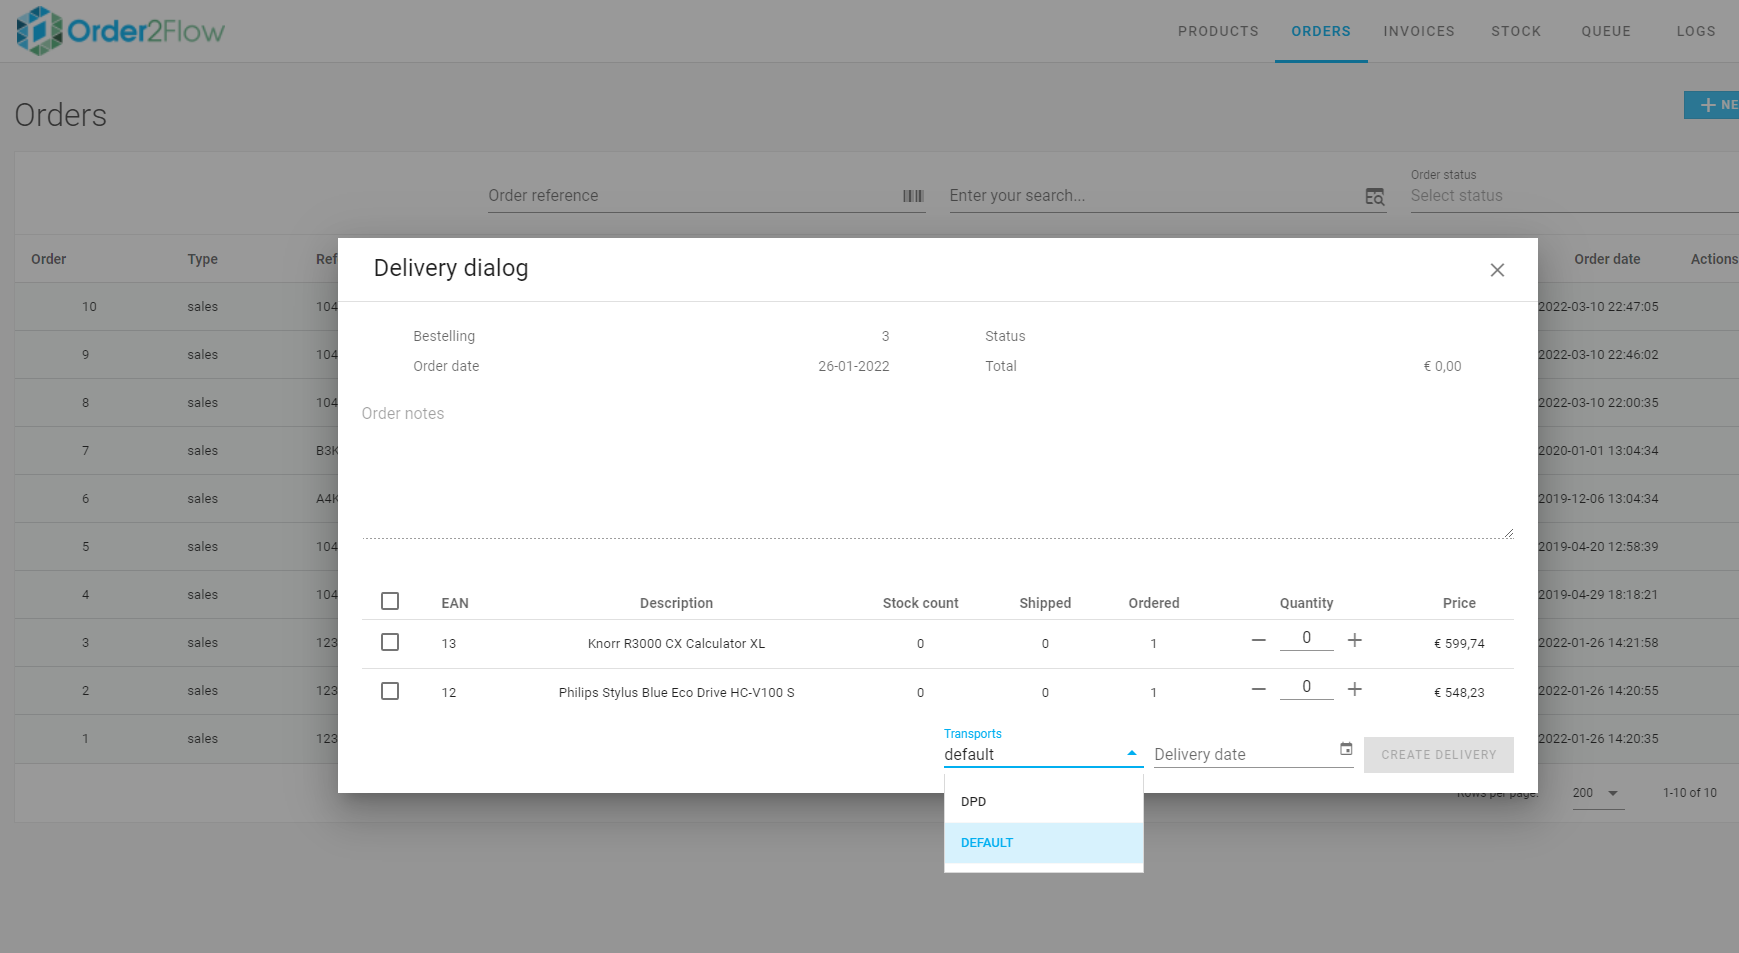Go to the Queue tab
Viewport: 1739px width, 953px height.
1606,31
